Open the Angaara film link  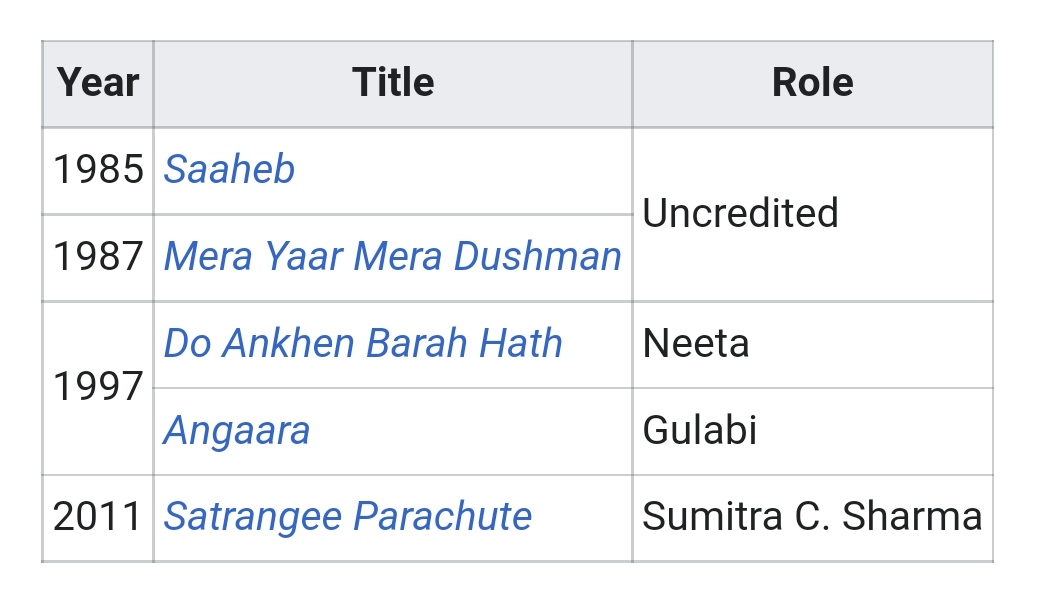click(236, 431)
